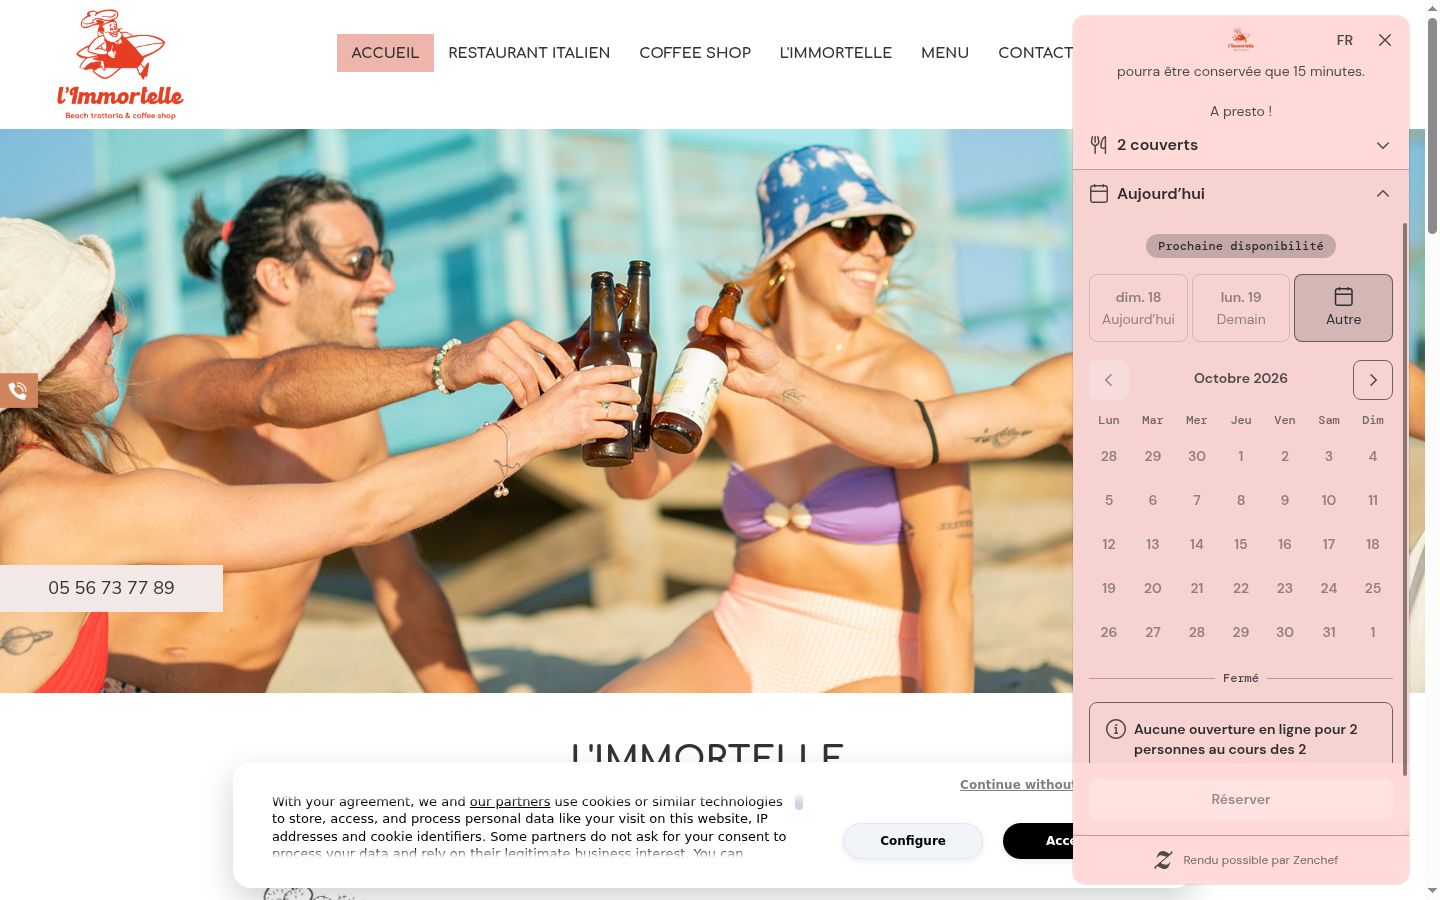
Task: Go to previous month in calendar
Action: point(1109,380)
